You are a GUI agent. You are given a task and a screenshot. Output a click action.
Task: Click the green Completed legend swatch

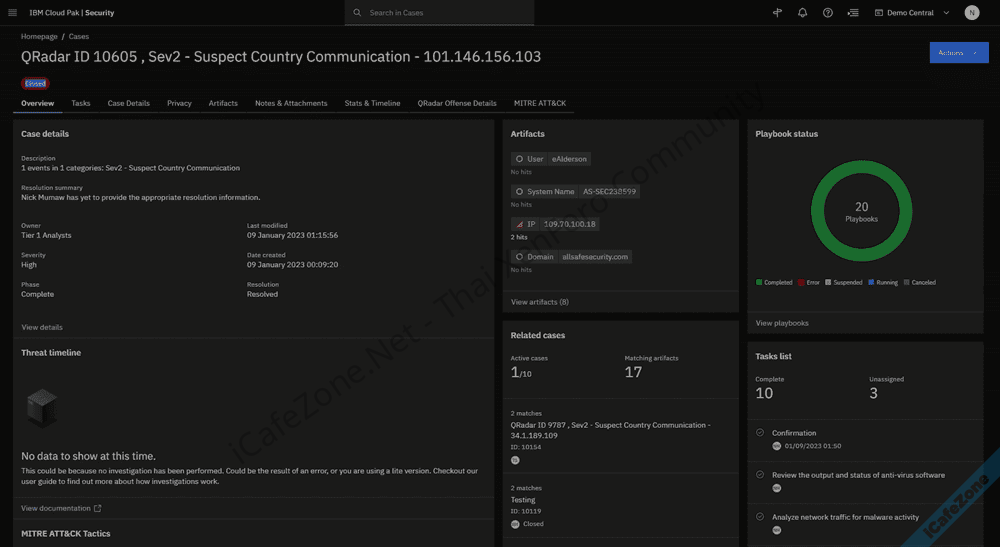click(759, 283)
